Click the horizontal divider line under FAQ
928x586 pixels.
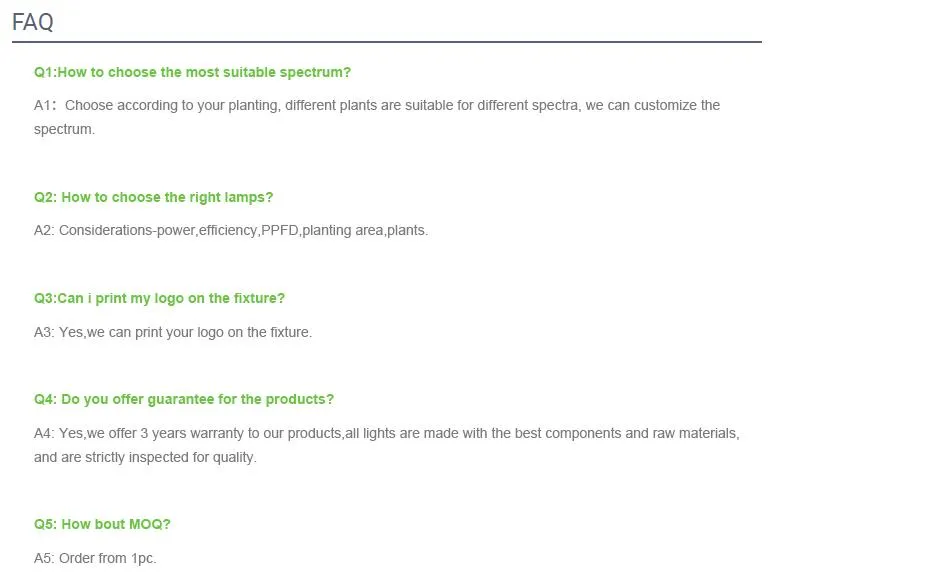click(x=386, y=42)
